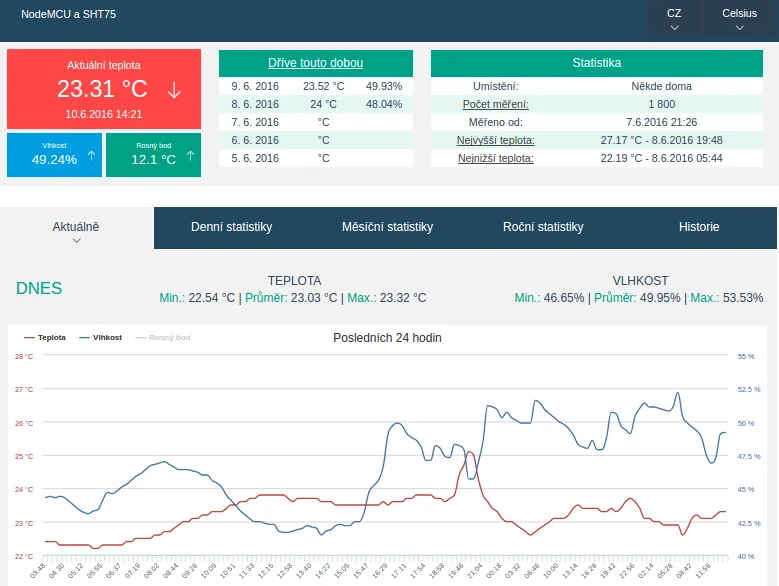Click the red Aktuální teplota tile
This screenshot has height=586, width=779.
pyautogui.click(x=104, y=89)
